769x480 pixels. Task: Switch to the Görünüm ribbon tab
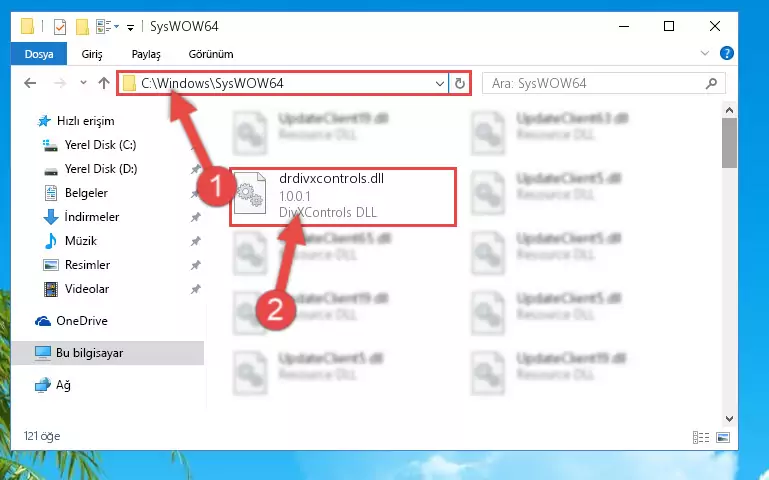coord(211,54)
